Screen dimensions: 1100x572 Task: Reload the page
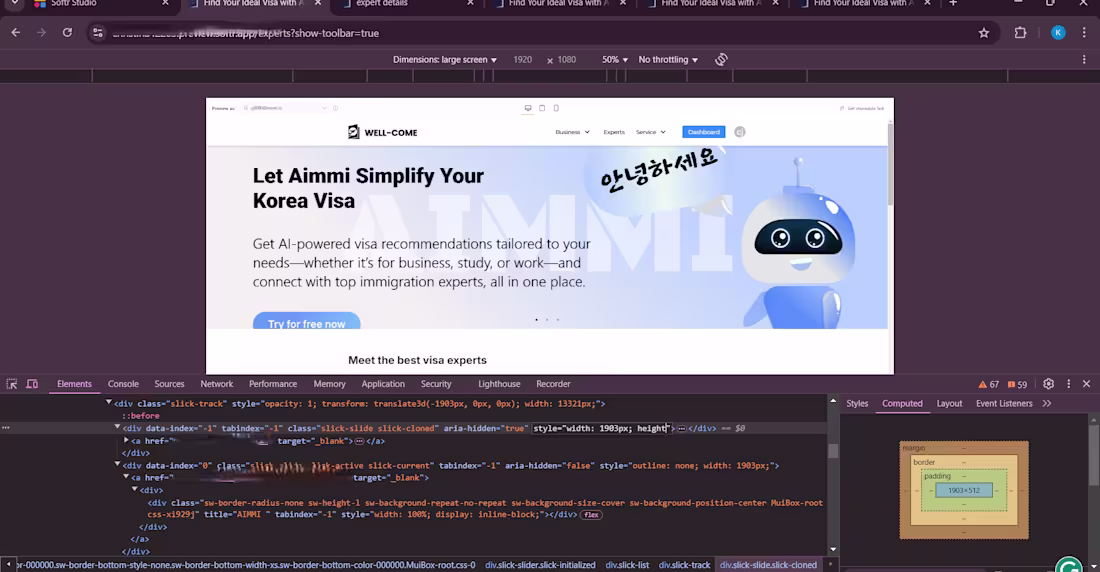pyautogui.click(x=67, y=33)
